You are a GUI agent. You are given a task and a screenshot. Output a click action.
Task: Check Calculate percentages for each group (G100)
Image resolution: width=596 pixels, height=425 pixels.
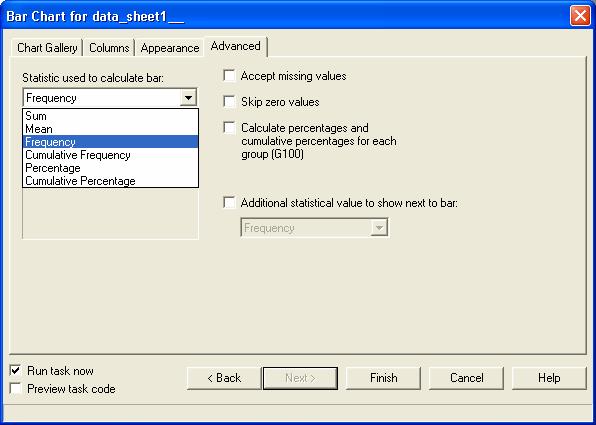tap(229, 128)
